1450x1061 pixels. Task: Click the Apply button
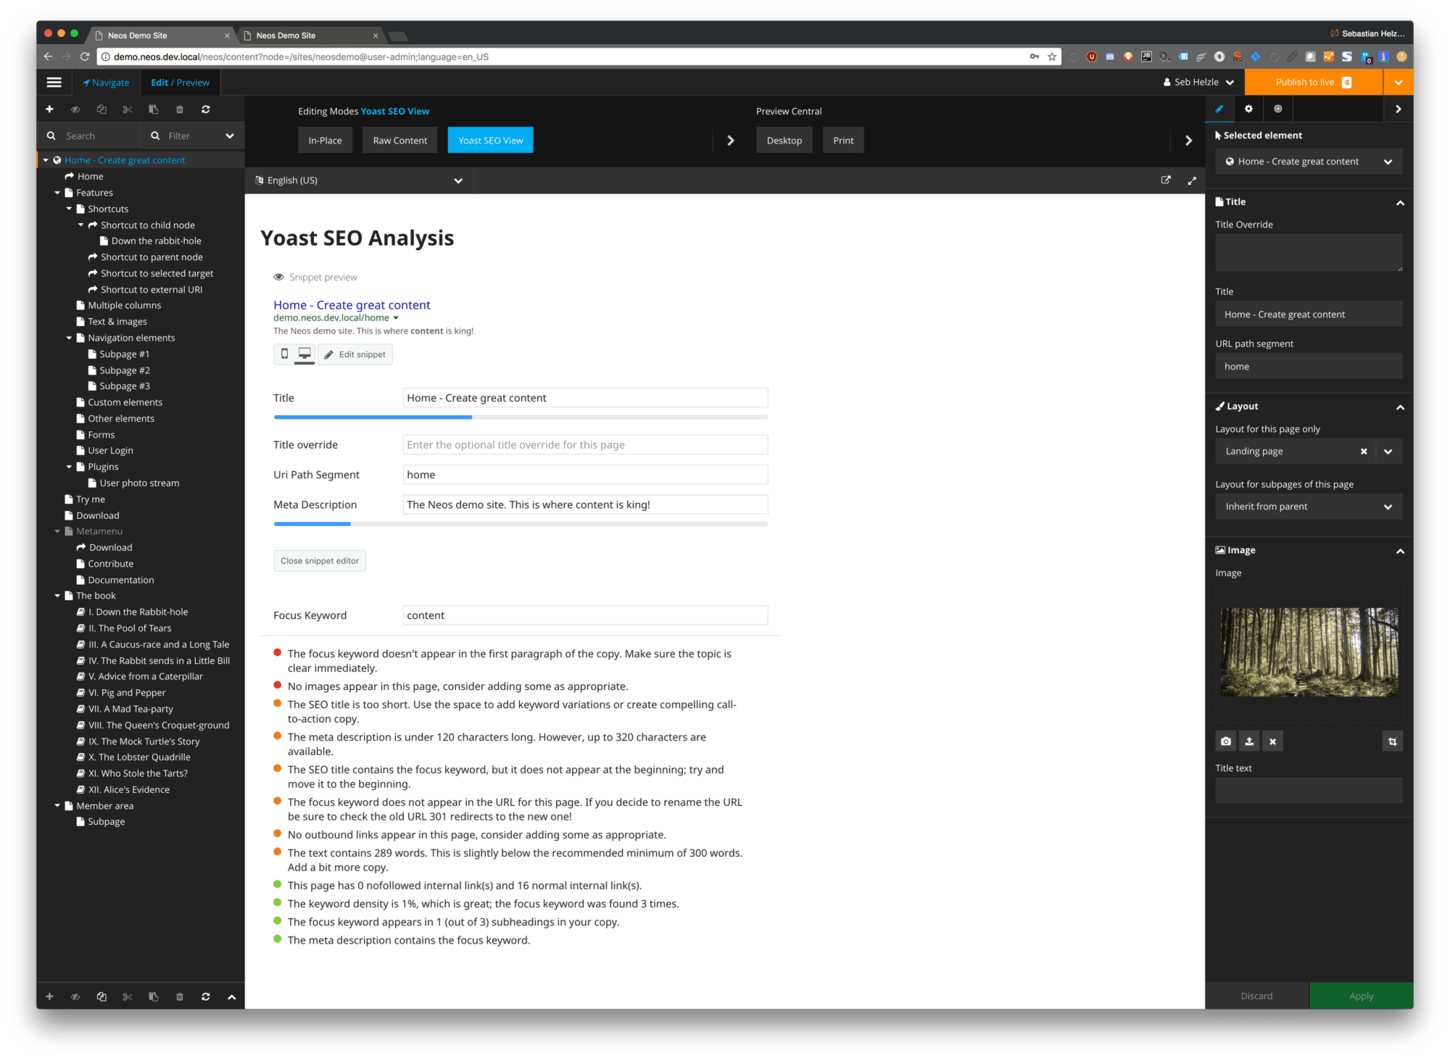(1361, 996)
